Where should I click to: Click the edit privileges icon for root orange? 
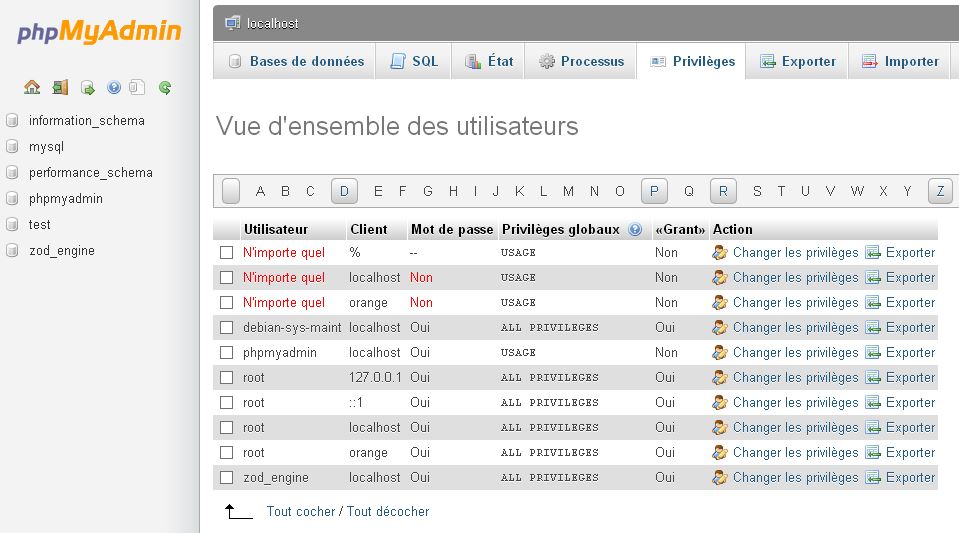(720, 452)
